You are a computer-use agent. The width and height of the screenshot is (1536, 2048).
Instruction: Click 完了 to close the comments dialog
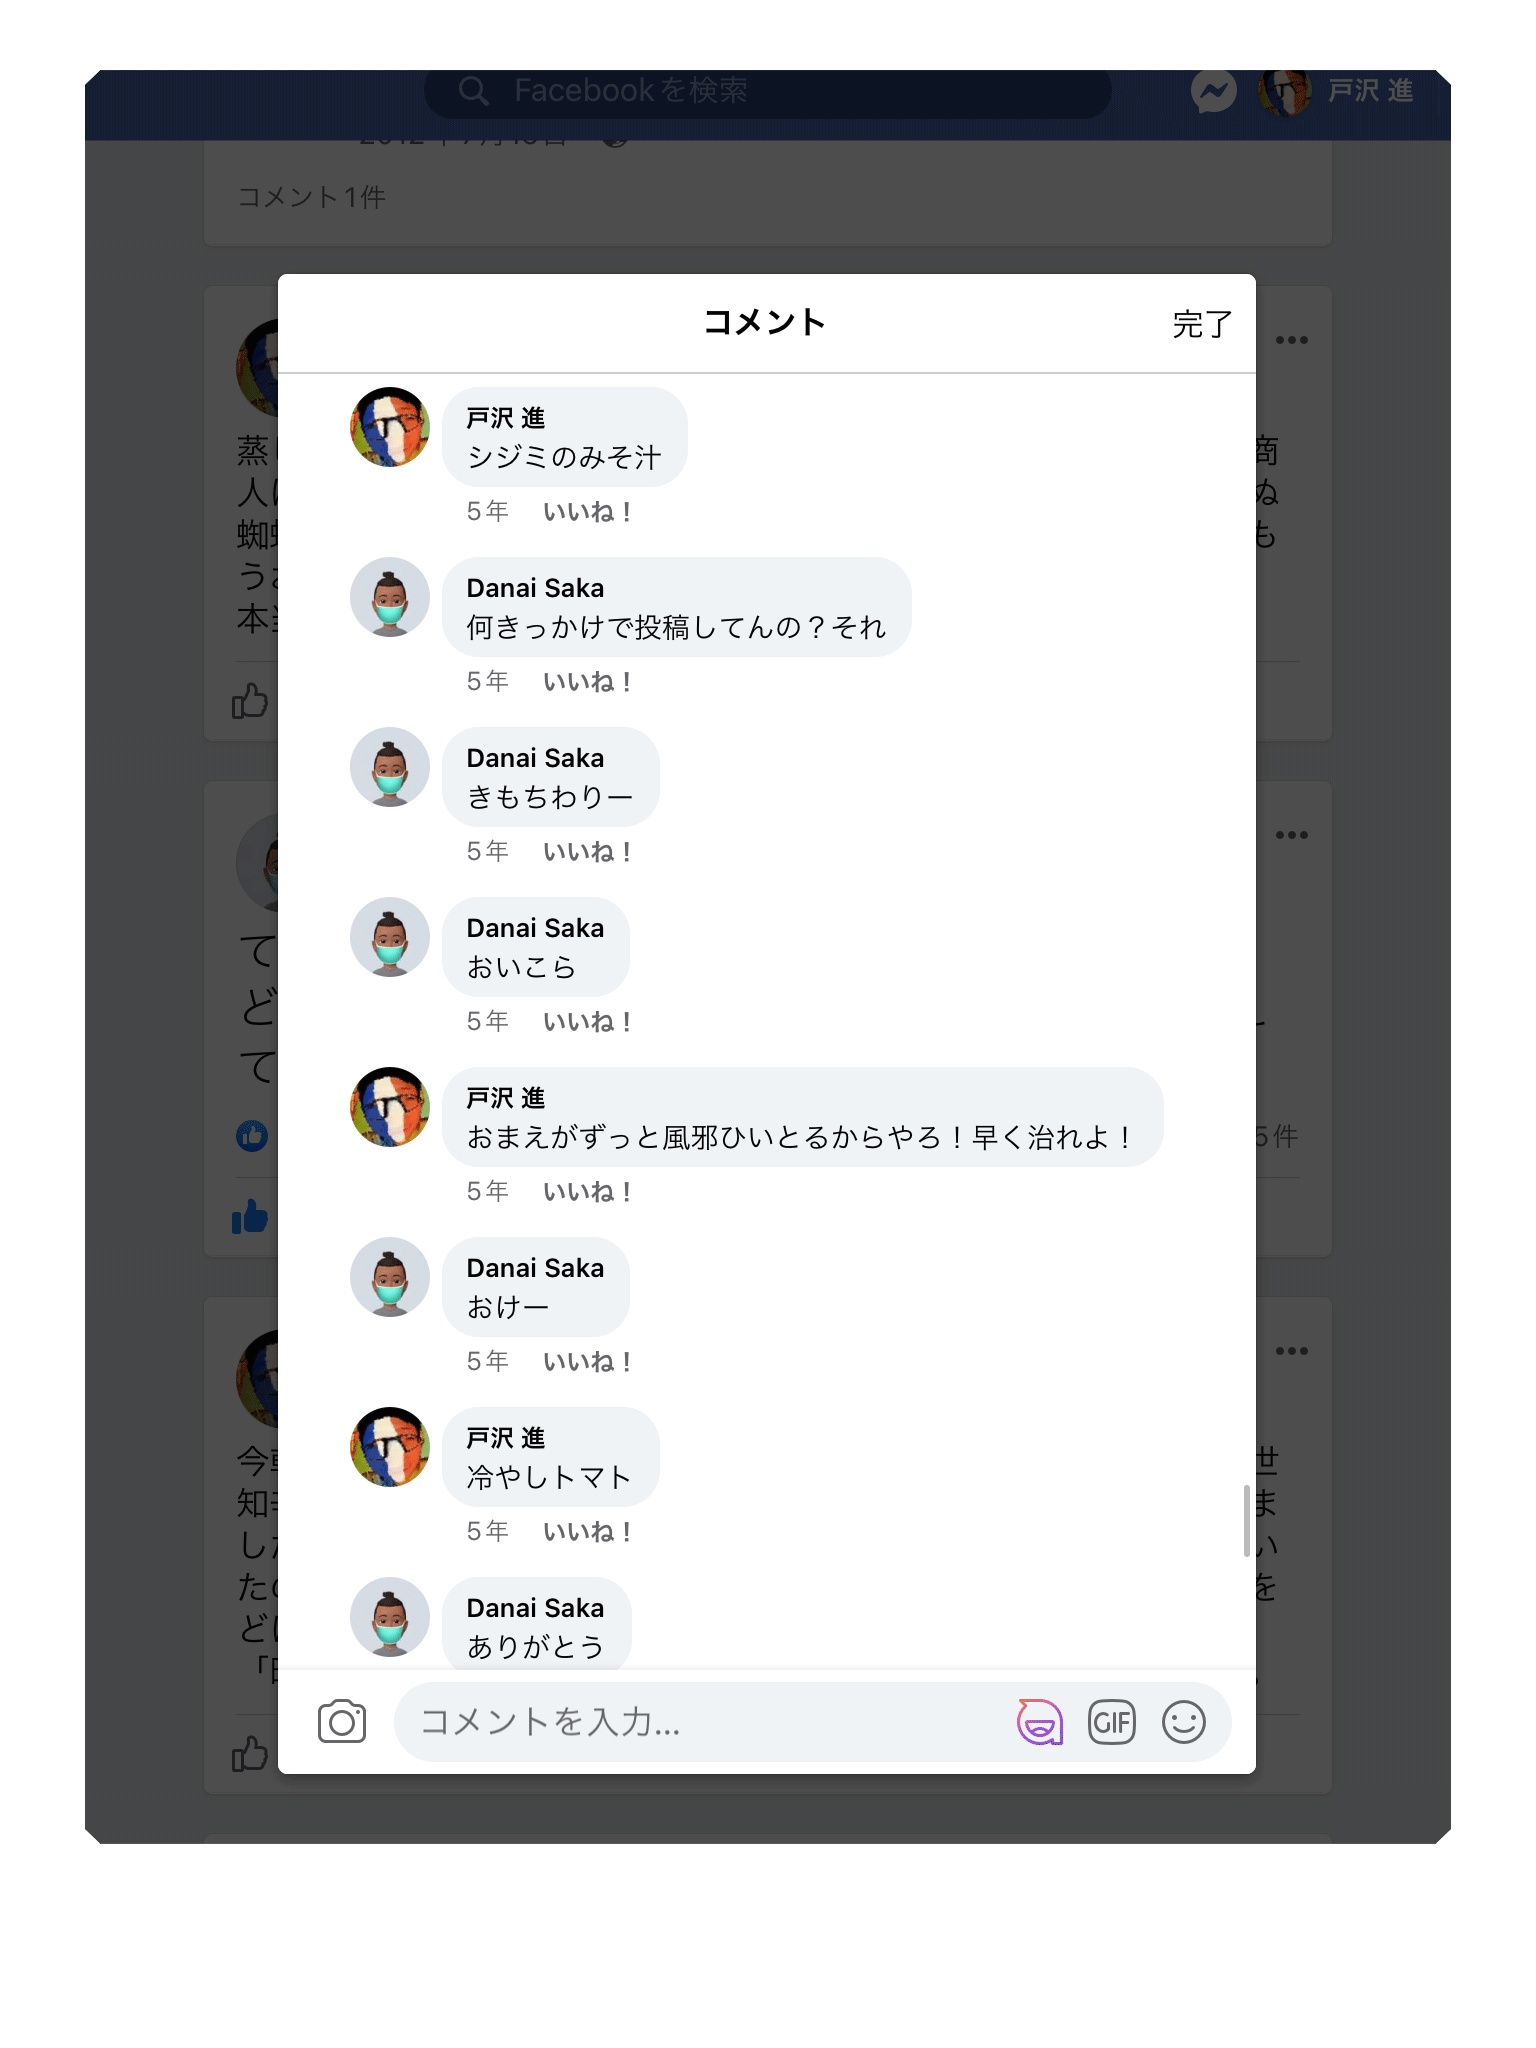point(1202,324)
